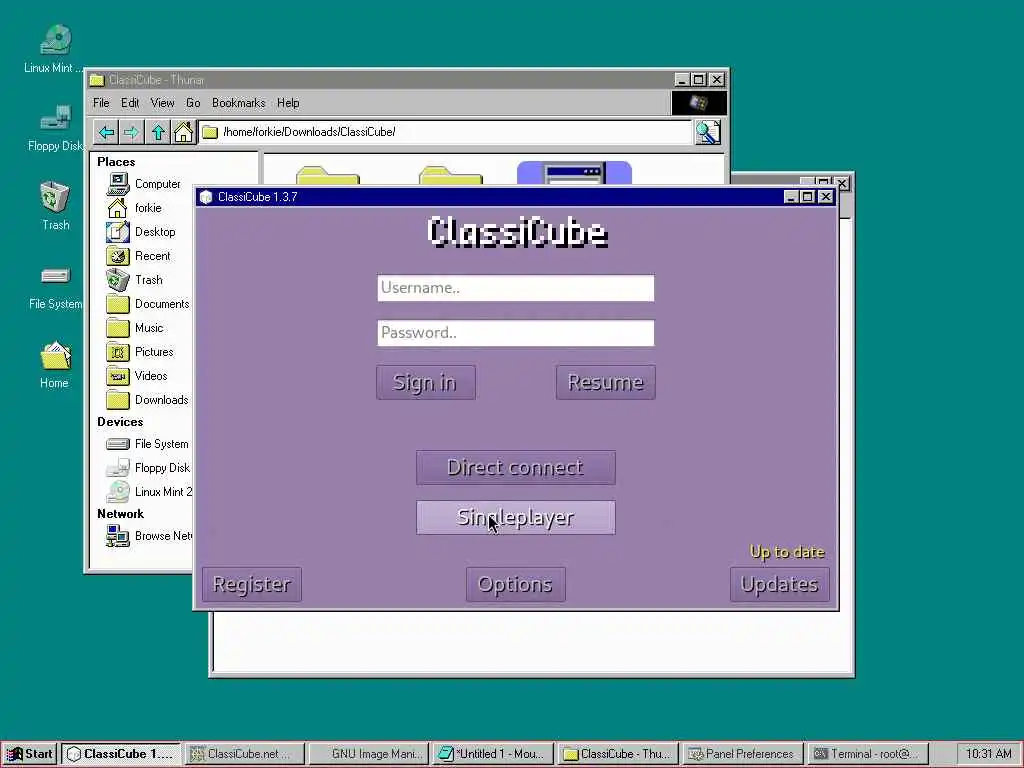Open the Edit menu in Thunar

[130, 103]
